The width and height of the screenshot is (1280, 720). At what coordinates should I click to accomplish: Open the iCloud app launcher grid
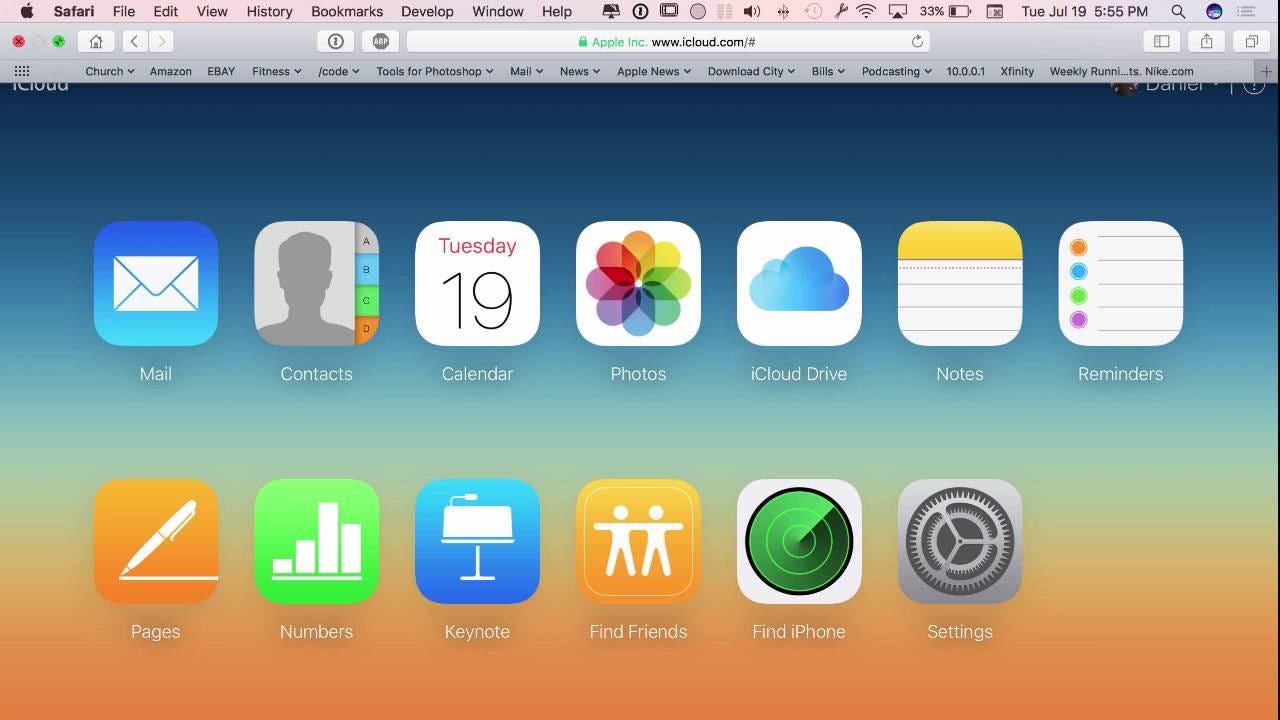(x=21, y=70)
